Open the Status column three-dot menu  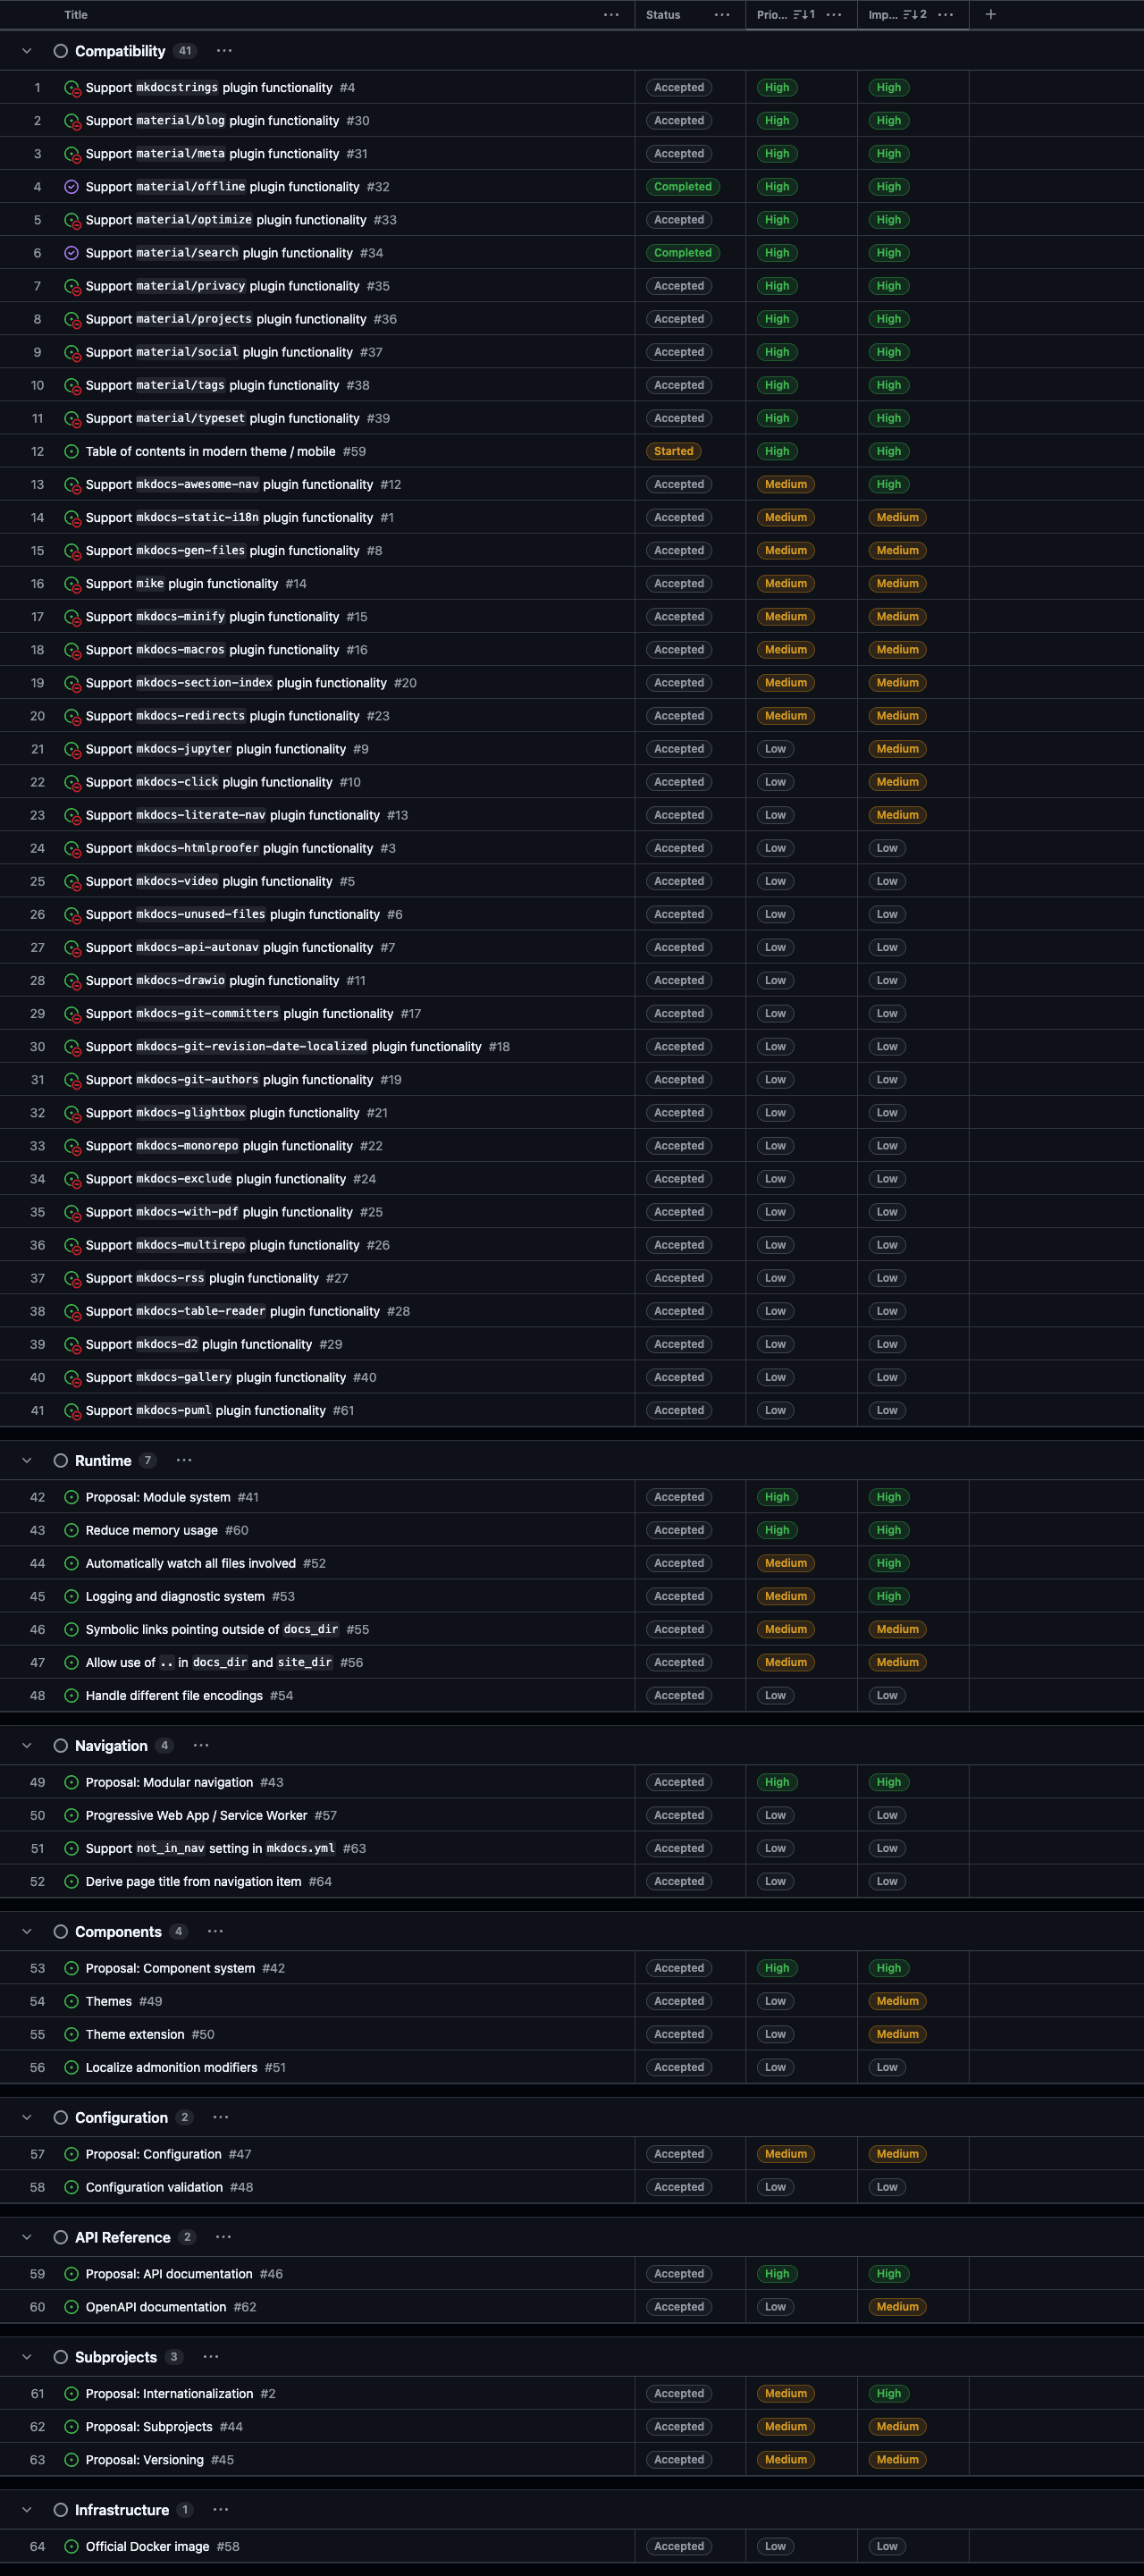(x=722, y=15)
